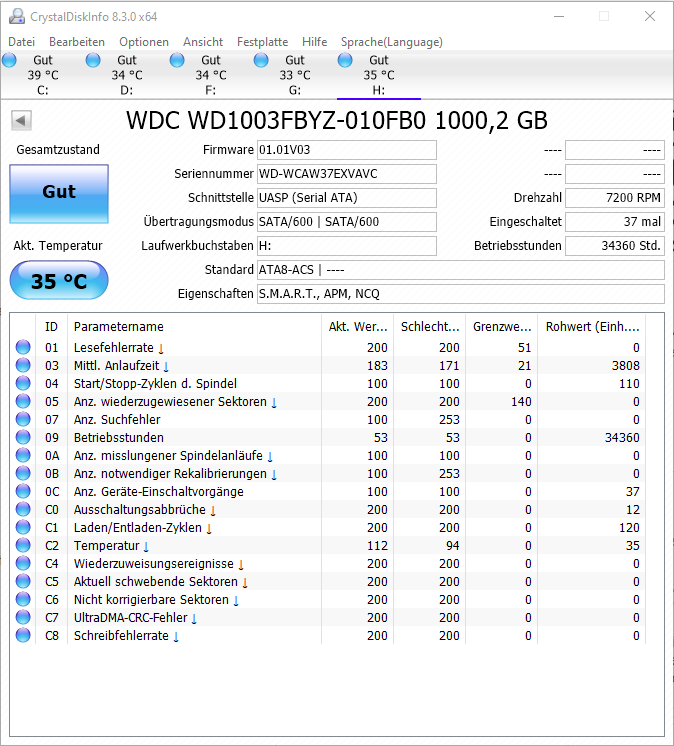Open the Festplatte menu

point(263,42)
